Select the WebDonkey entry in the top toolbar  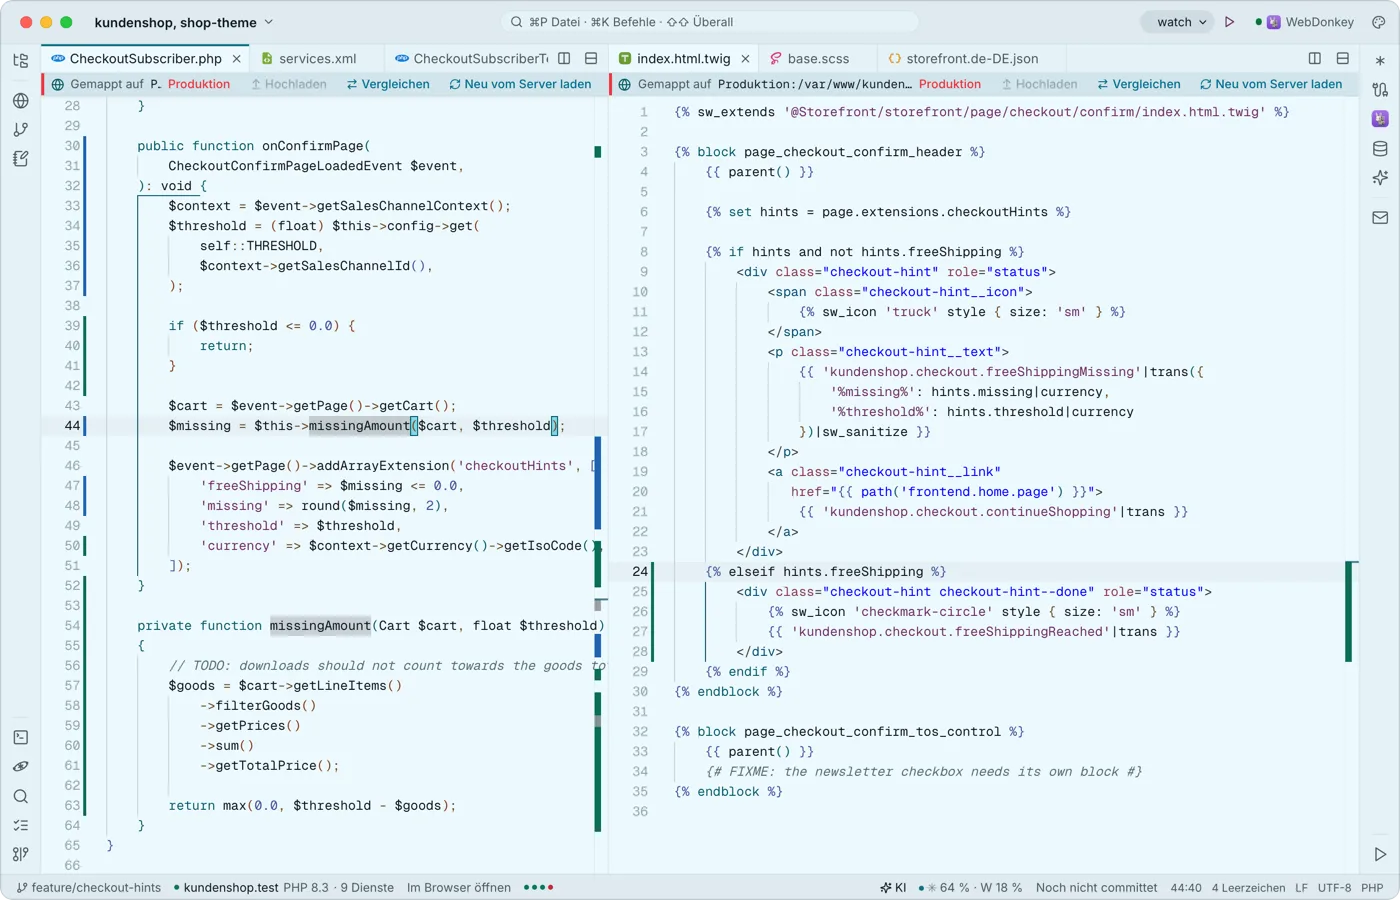[x=1305, y=22]
